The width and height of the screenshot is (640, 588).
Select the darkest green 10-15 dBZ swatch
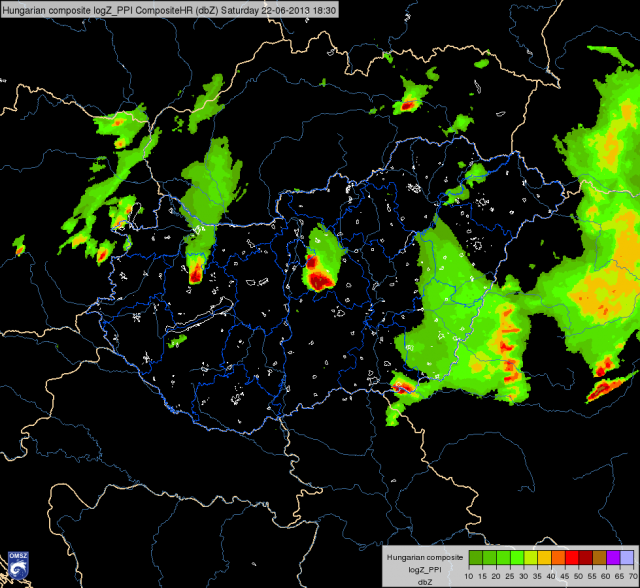(x=476, y=557)
